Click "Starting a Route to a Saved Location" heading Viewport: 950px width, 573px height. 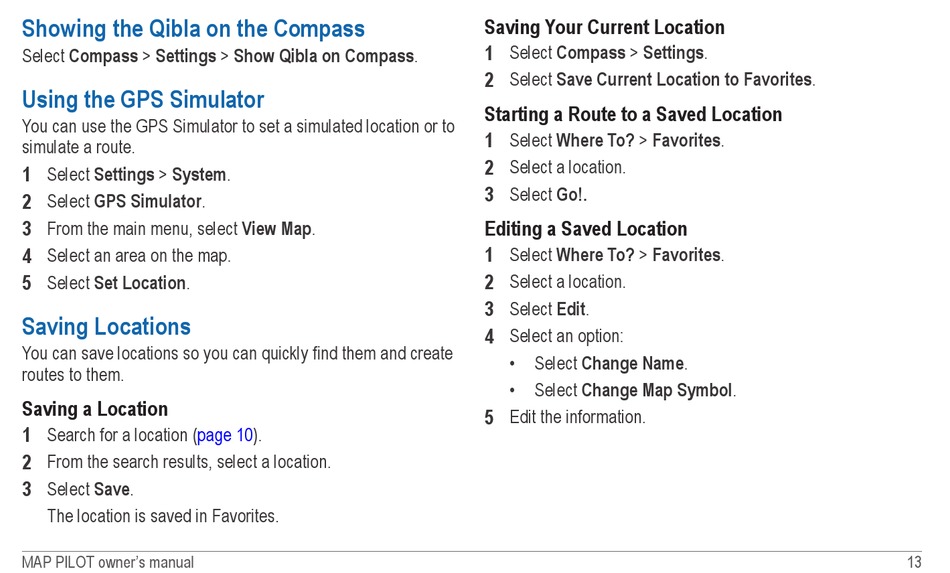tap(633, 114)
